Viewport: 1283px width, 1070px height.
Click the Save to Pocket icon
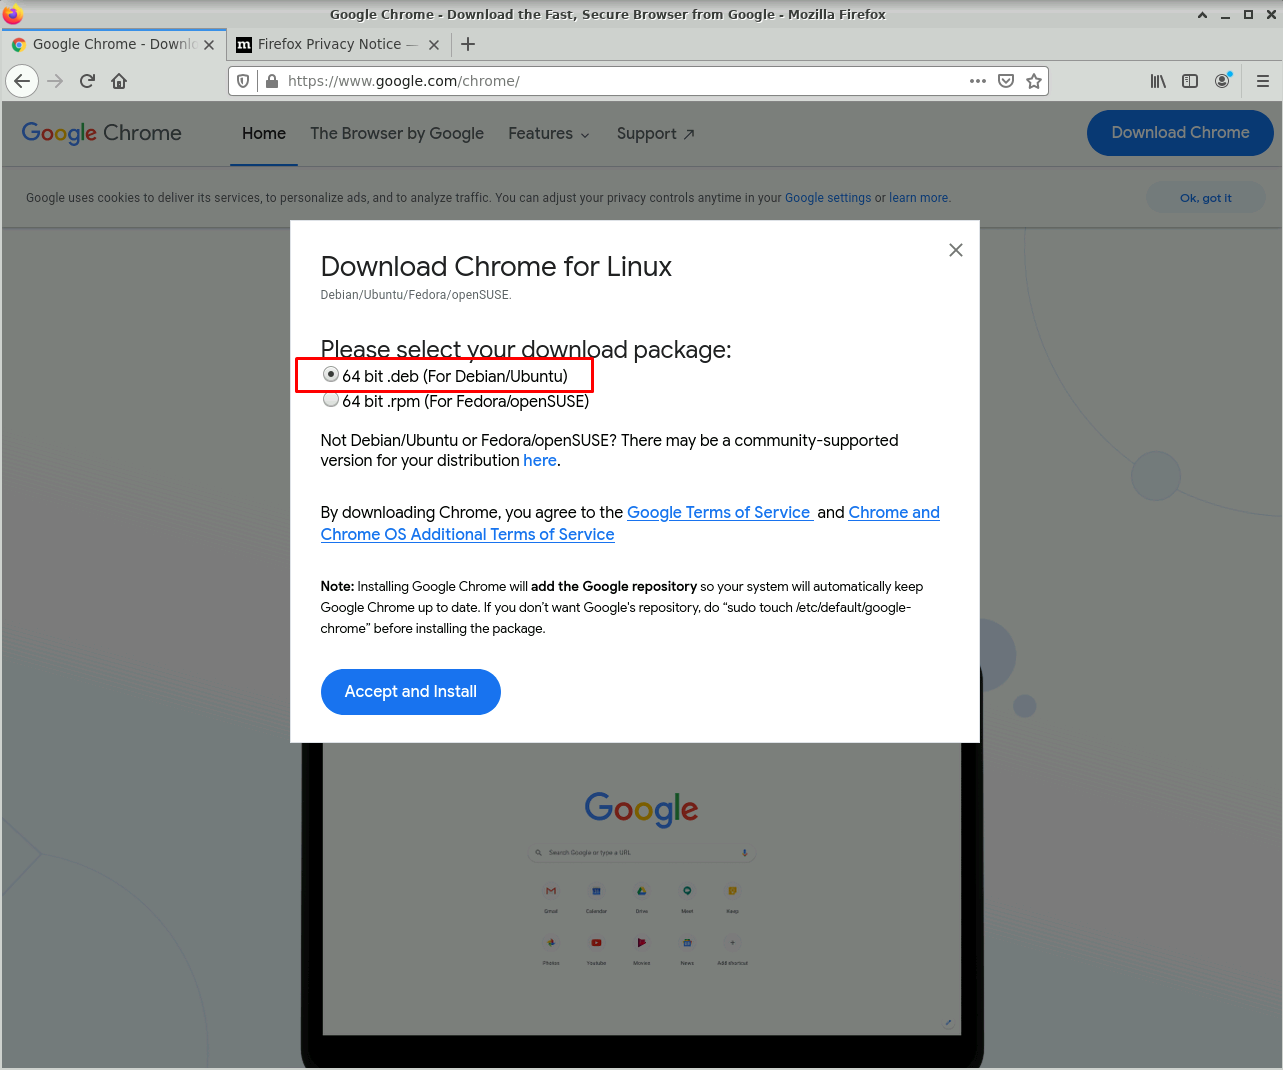[1006, 81]
